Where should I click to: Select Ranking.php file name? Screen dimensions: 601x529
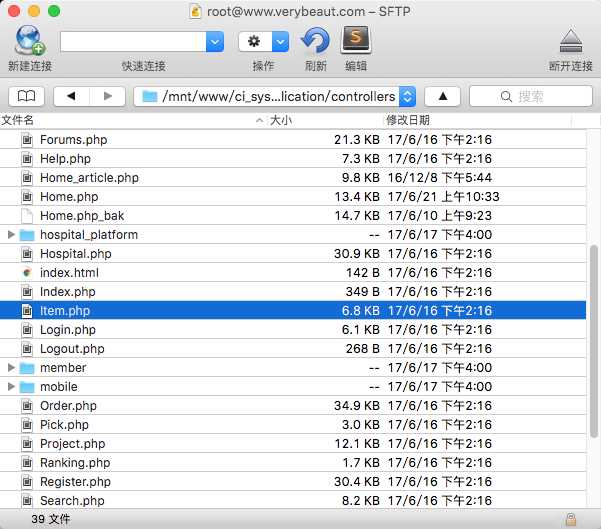coord(75,463)
